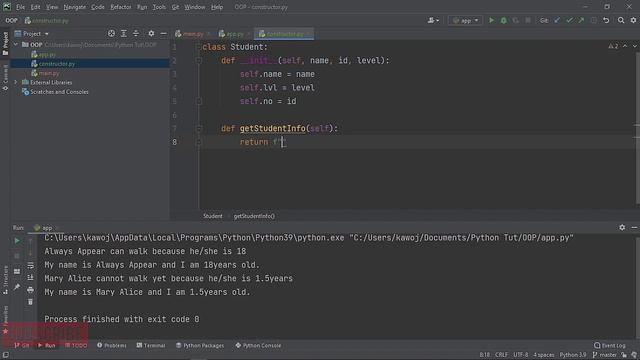Open Project panel options gear

click(x=151, y=33)
